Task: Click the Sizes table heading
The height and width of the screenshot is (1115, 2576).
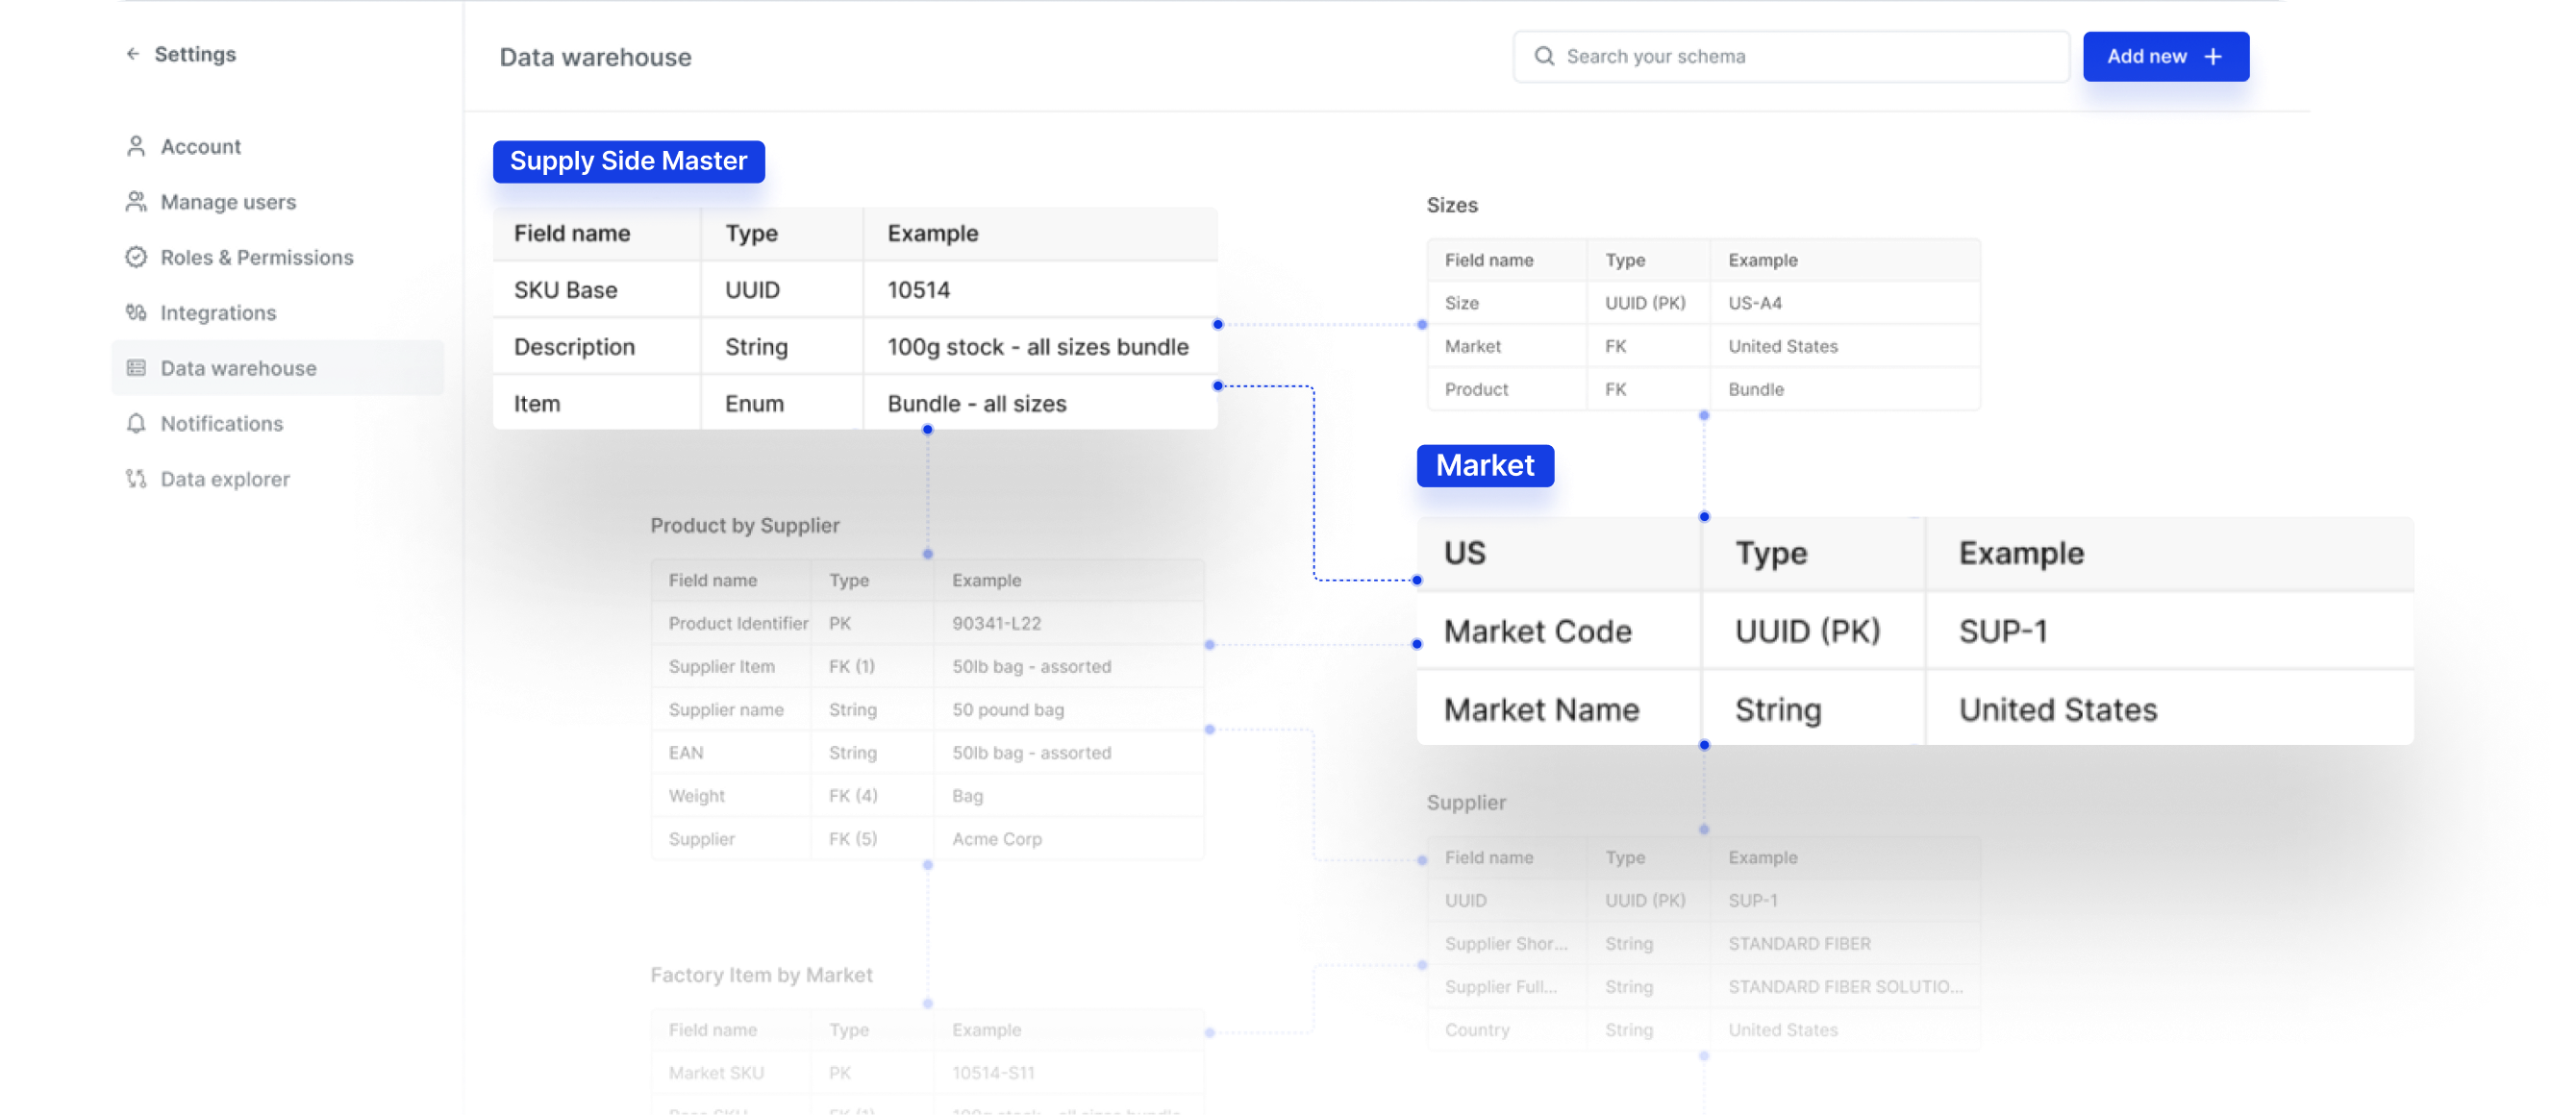Action: point(1451,205)
